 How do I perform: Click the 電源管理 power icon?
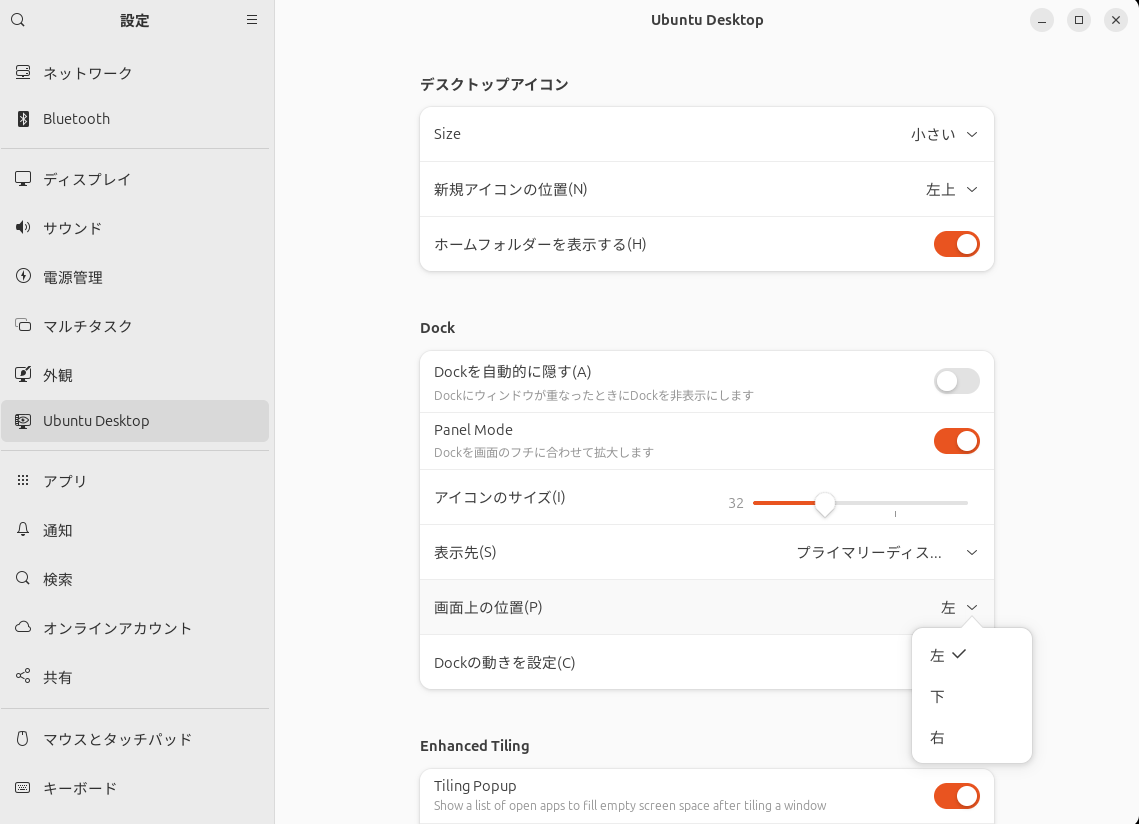(x=23, y=277)
